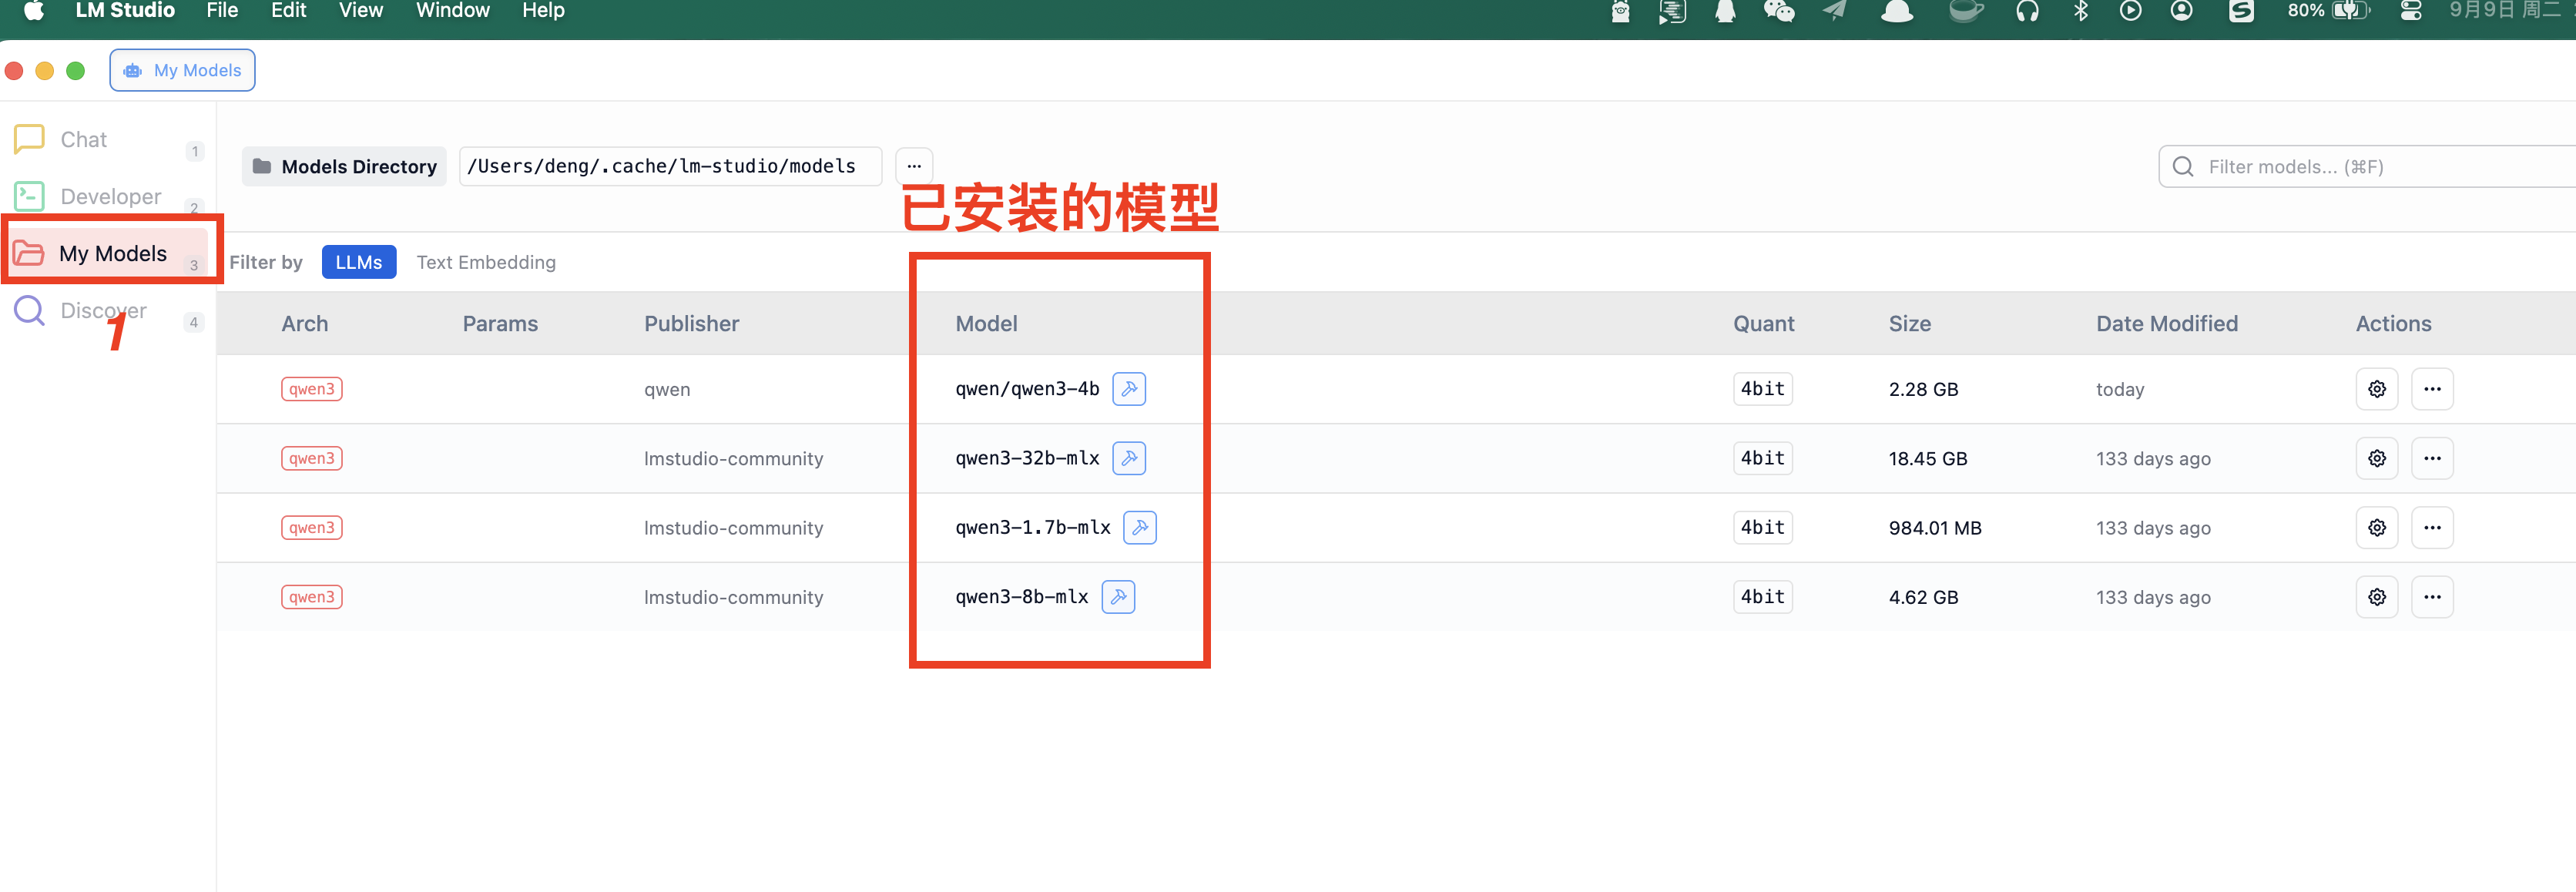Click the models directory path field
The height and width of the screenshot is (892, 2576).
point(670,166)
